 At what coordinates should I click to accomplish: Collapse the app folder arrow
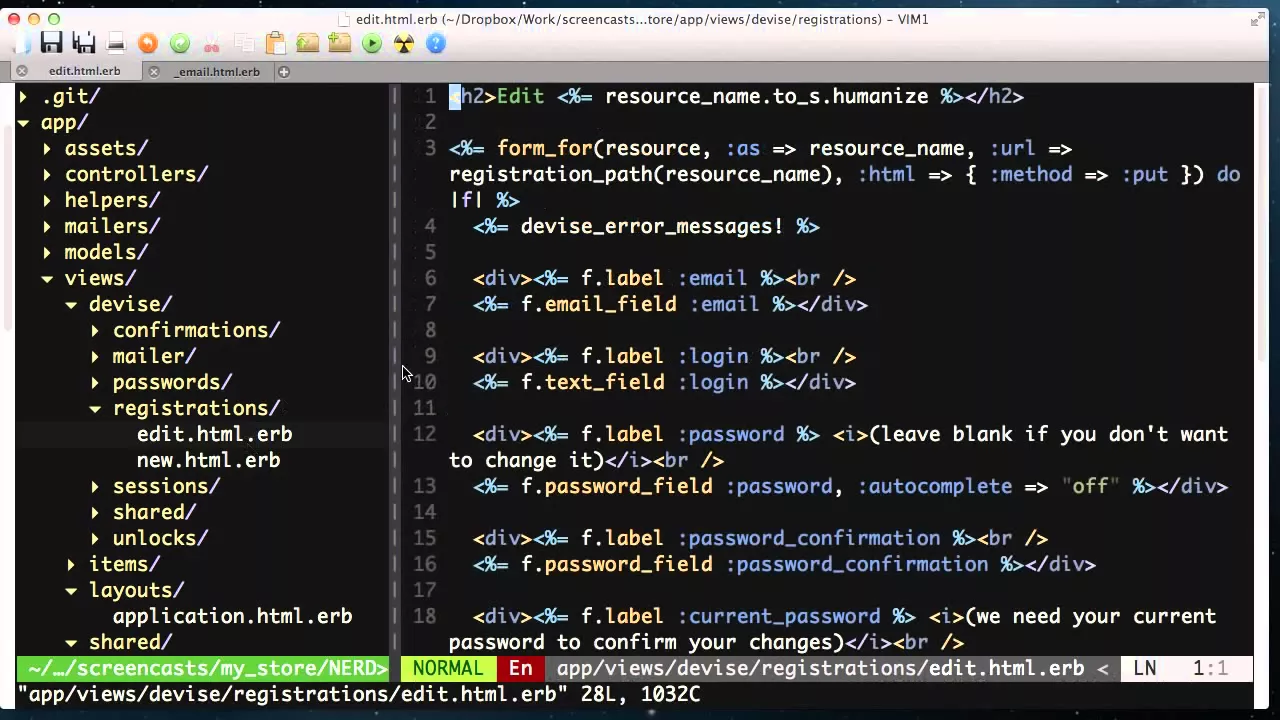pyautogui.click(x=23, y=123)
